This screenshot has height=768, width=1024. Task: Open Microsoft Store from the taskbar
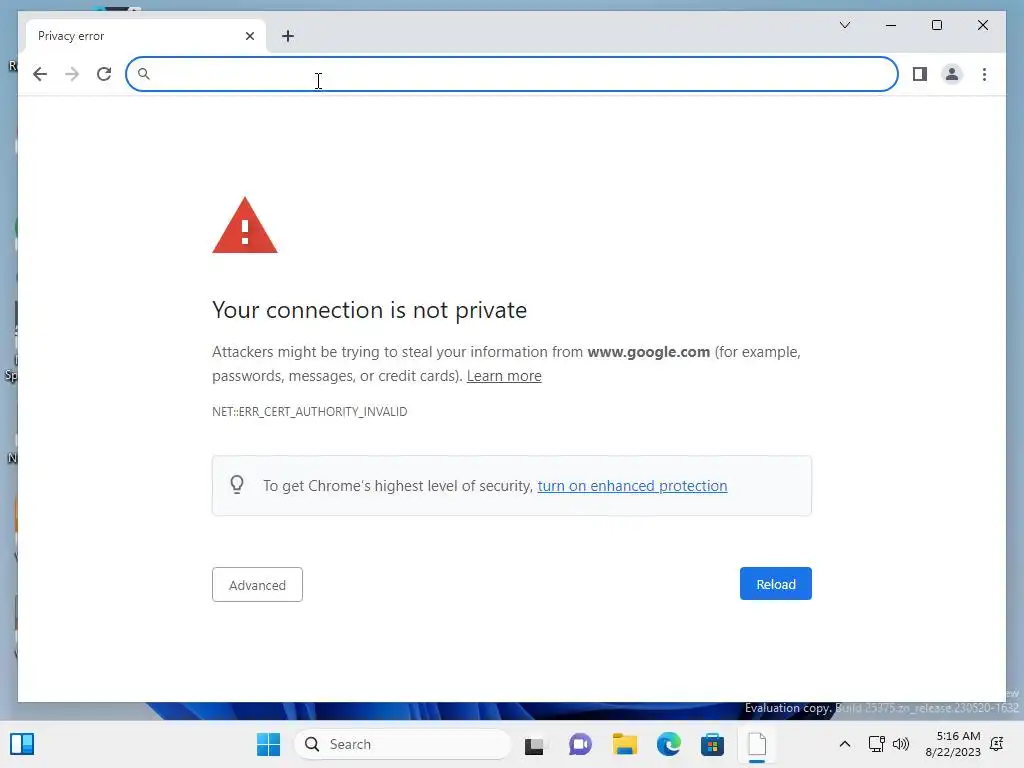(712, 744)
